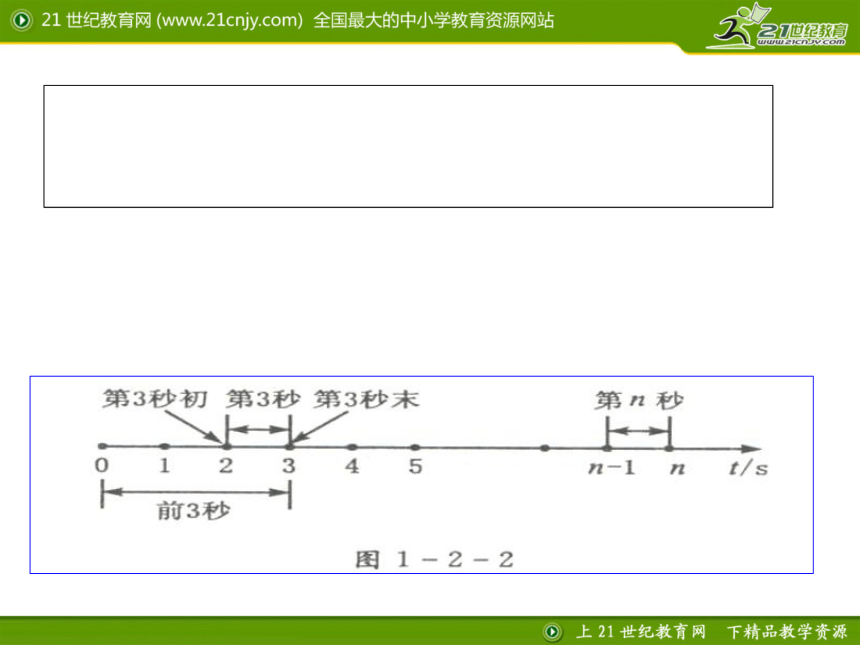Viewport: 860px width, 645px height.
Task: Click the tick number 4 on the axis
Action: tap(352, 466)
